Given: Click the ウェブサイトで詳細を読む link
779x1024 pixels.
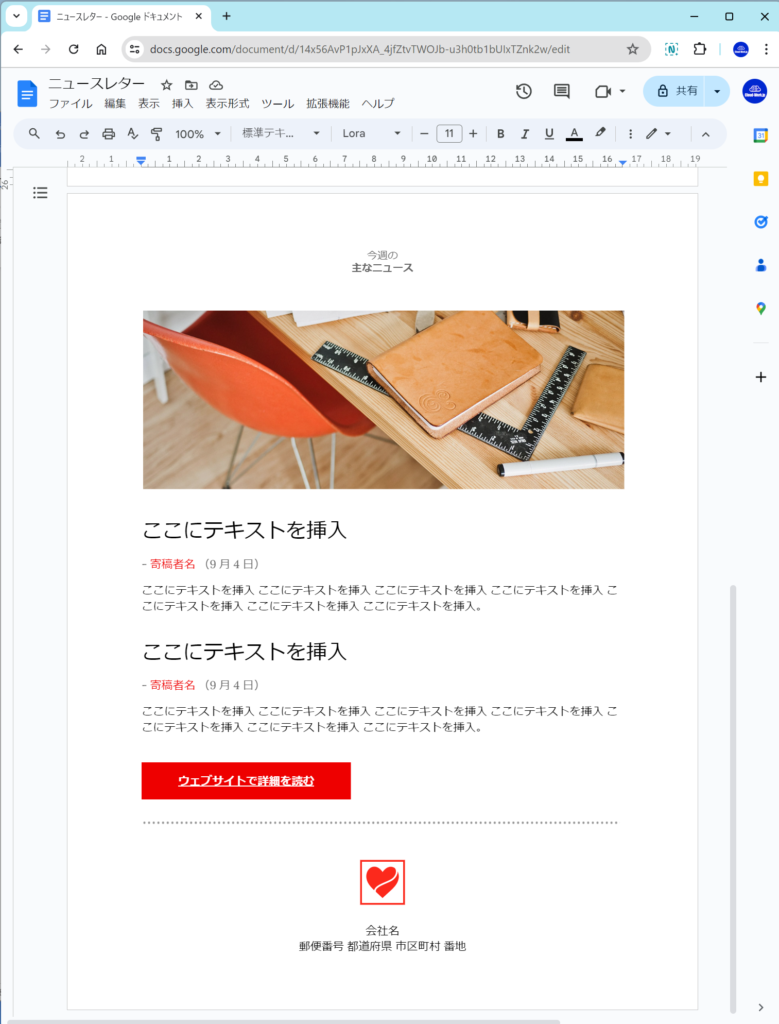Looking at the screenshot, I should coord(246,781).
